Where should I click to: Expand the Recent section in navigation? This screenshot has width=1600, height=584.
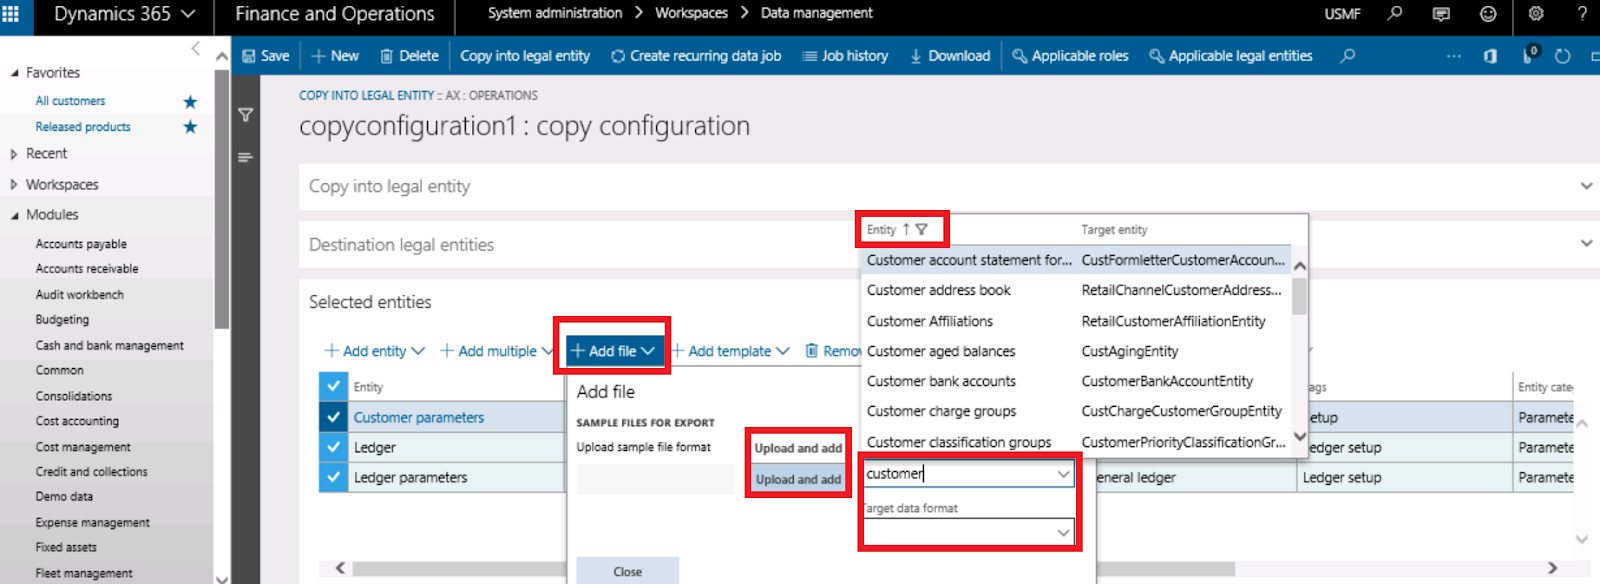click(x=14, y=154)
